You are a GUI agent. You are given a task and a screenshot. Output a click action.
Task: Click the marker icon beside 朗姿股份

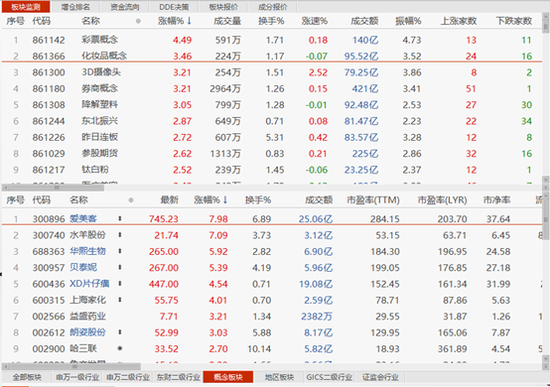coord(120,332)
